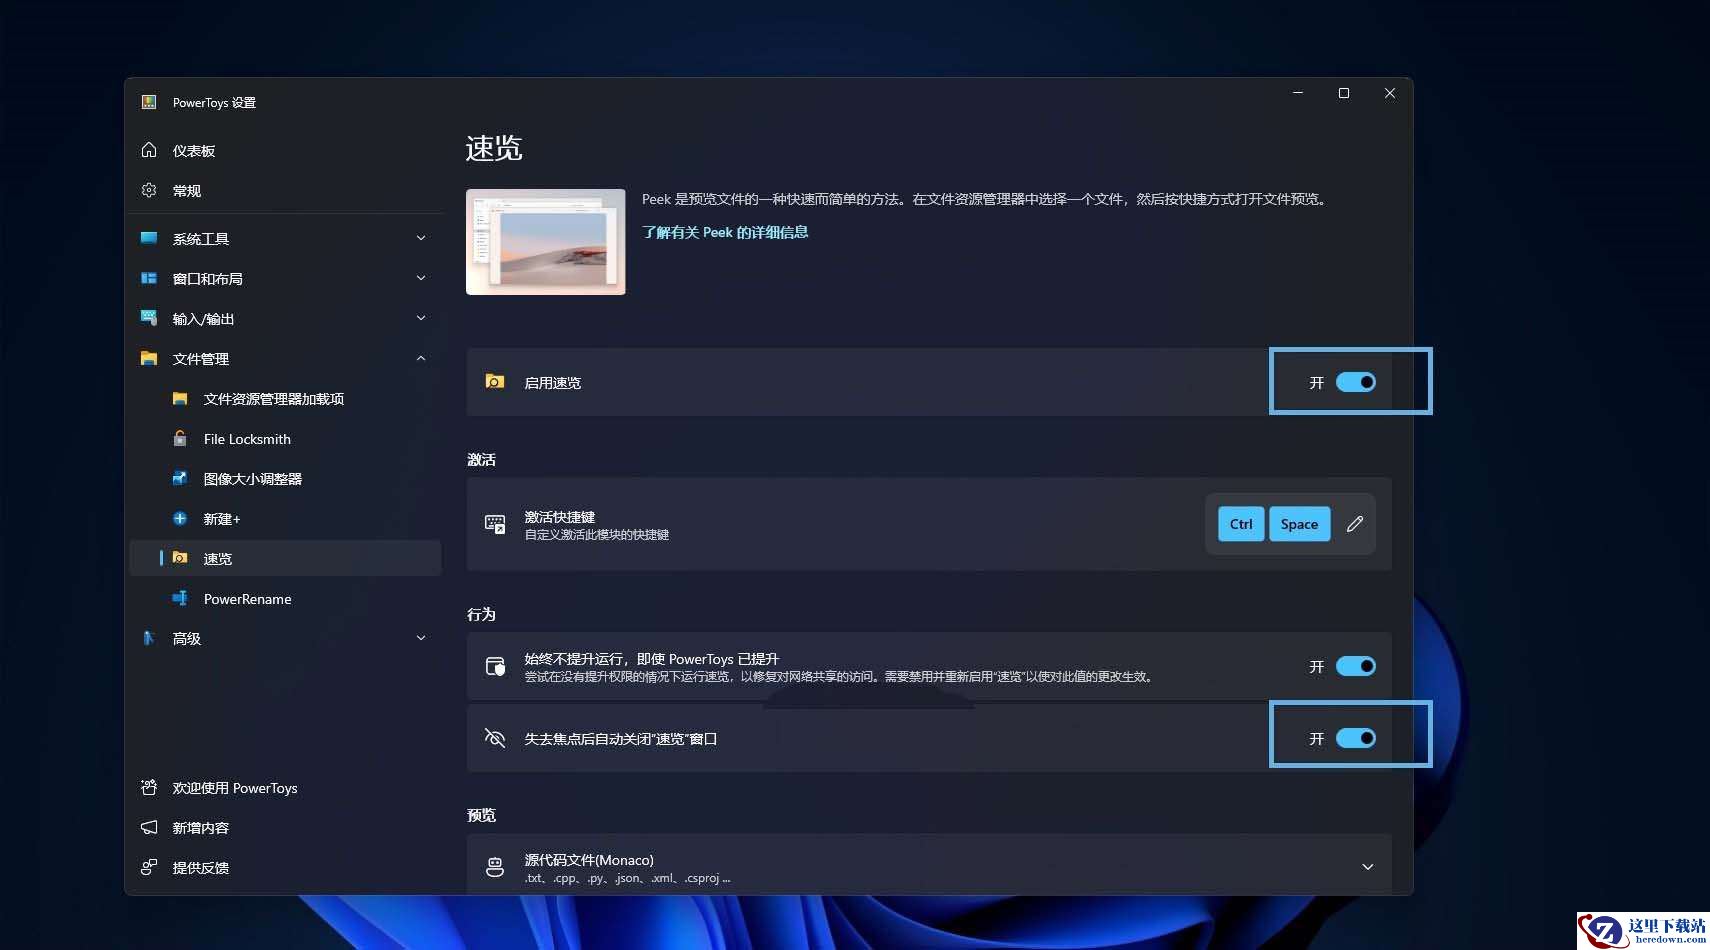The width and height of the screenshot is (1710, 950).
Task: Open 常规 general settings gear icon
Action: (x=149, y=190)
